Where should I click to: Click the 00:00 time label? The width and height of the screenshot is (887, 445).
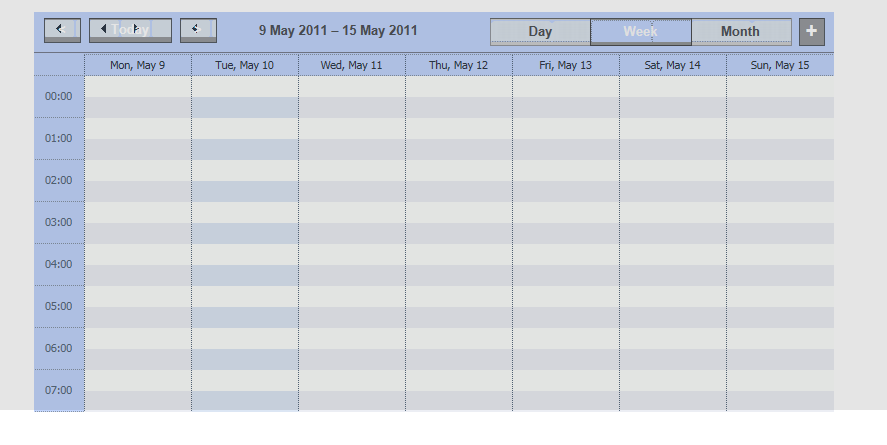[59, 97]
